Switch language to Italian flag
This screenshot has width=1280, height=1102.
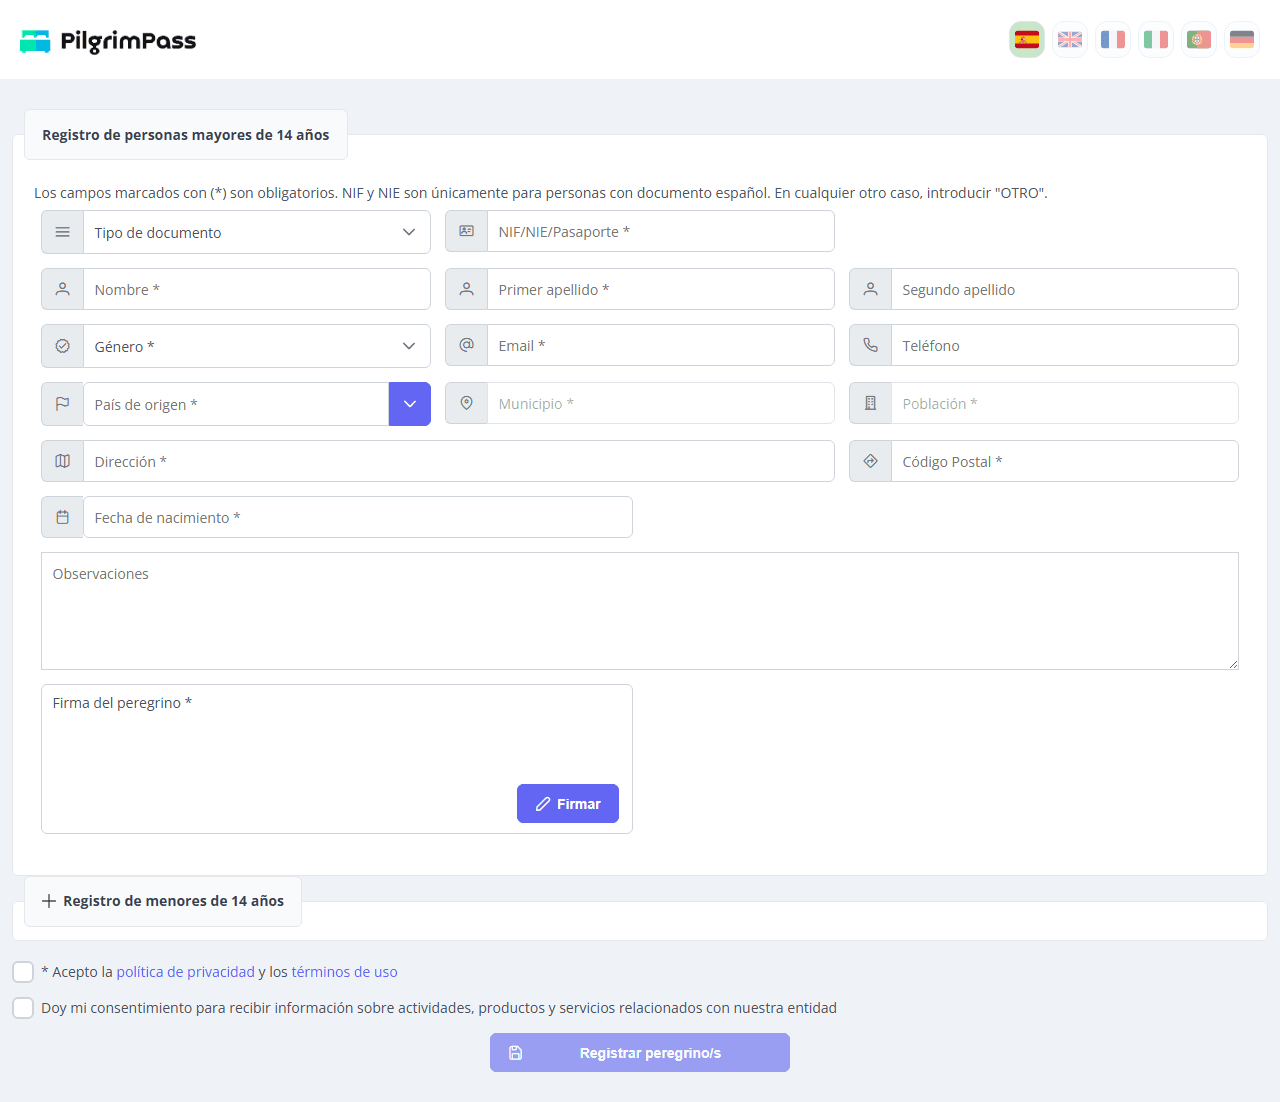click(1156, 40)
